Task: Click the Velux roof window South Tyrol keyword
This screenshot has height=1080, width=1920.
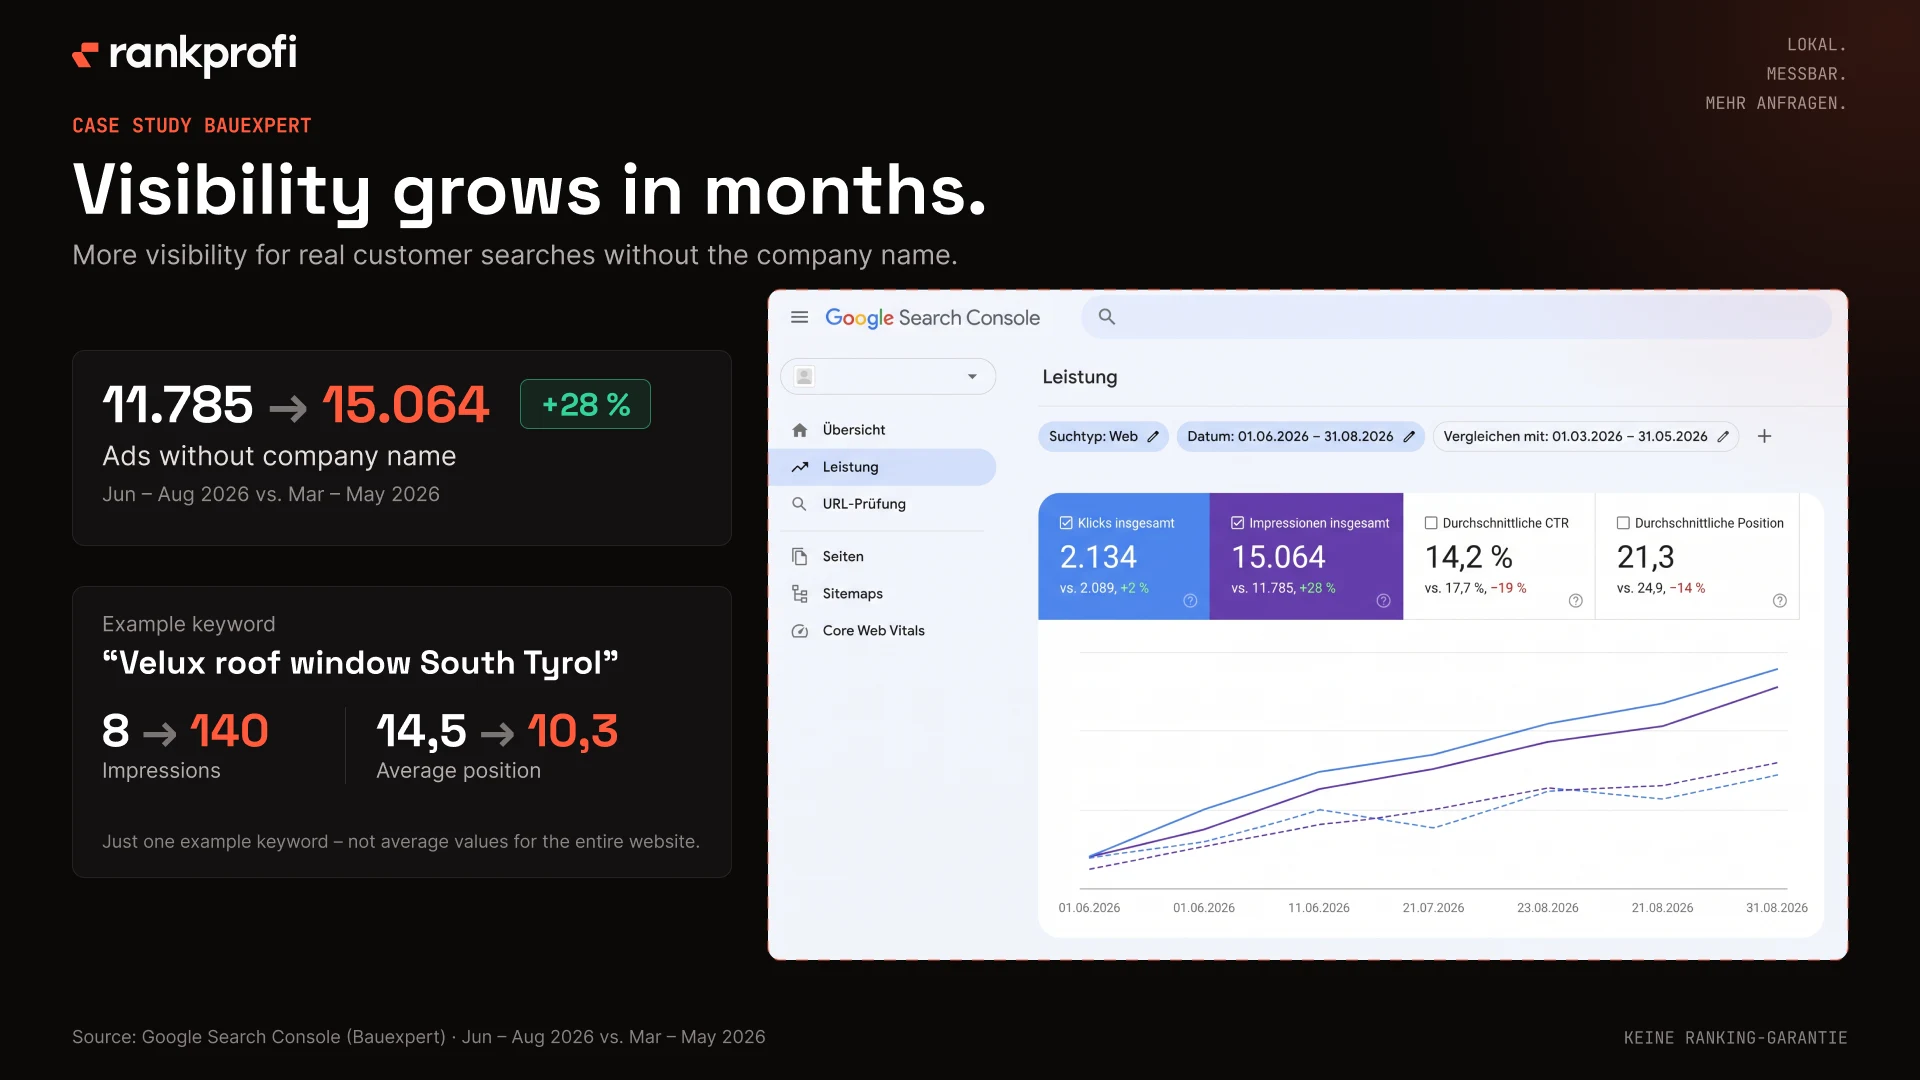Action: click(360, 663)
